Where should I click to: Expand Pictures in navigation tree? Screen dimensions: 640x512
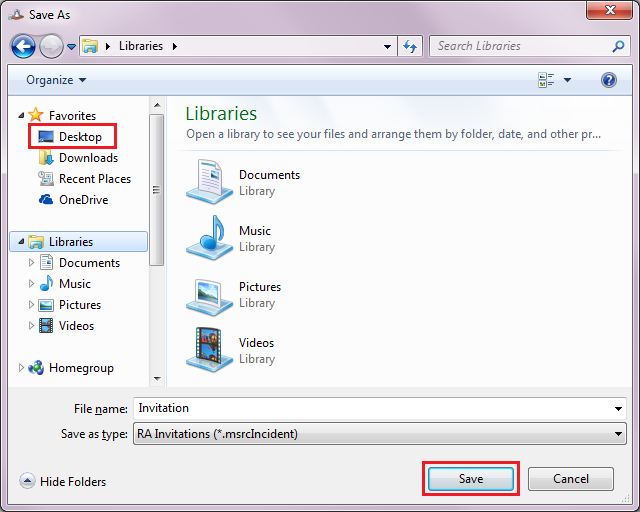click(x=31, y=305)
